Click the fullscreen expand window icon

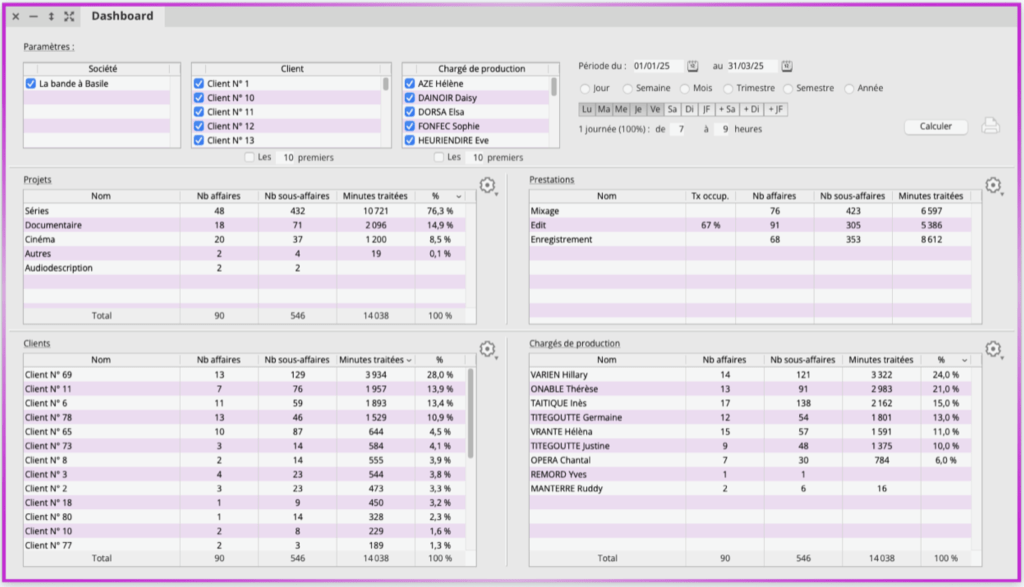(69, 16)
